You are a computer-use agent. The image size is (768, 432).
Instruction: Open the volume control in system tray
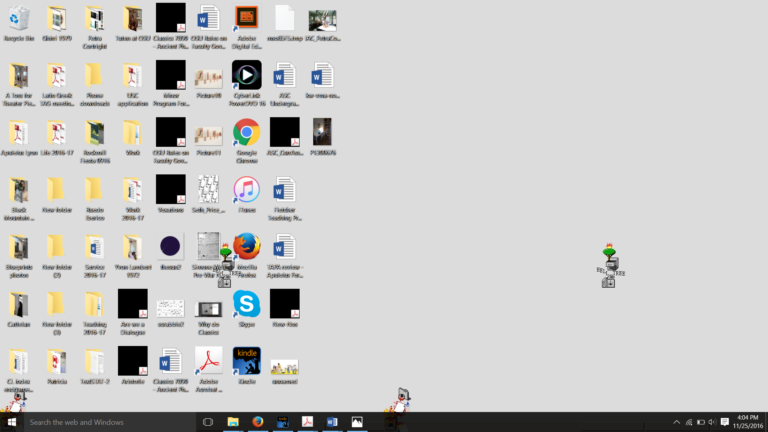click(x=711, y=422)
